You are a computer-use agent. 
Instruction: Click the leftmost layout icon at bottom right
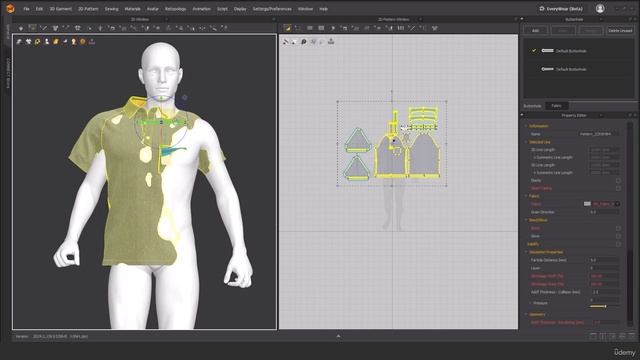tap(593, 336)
